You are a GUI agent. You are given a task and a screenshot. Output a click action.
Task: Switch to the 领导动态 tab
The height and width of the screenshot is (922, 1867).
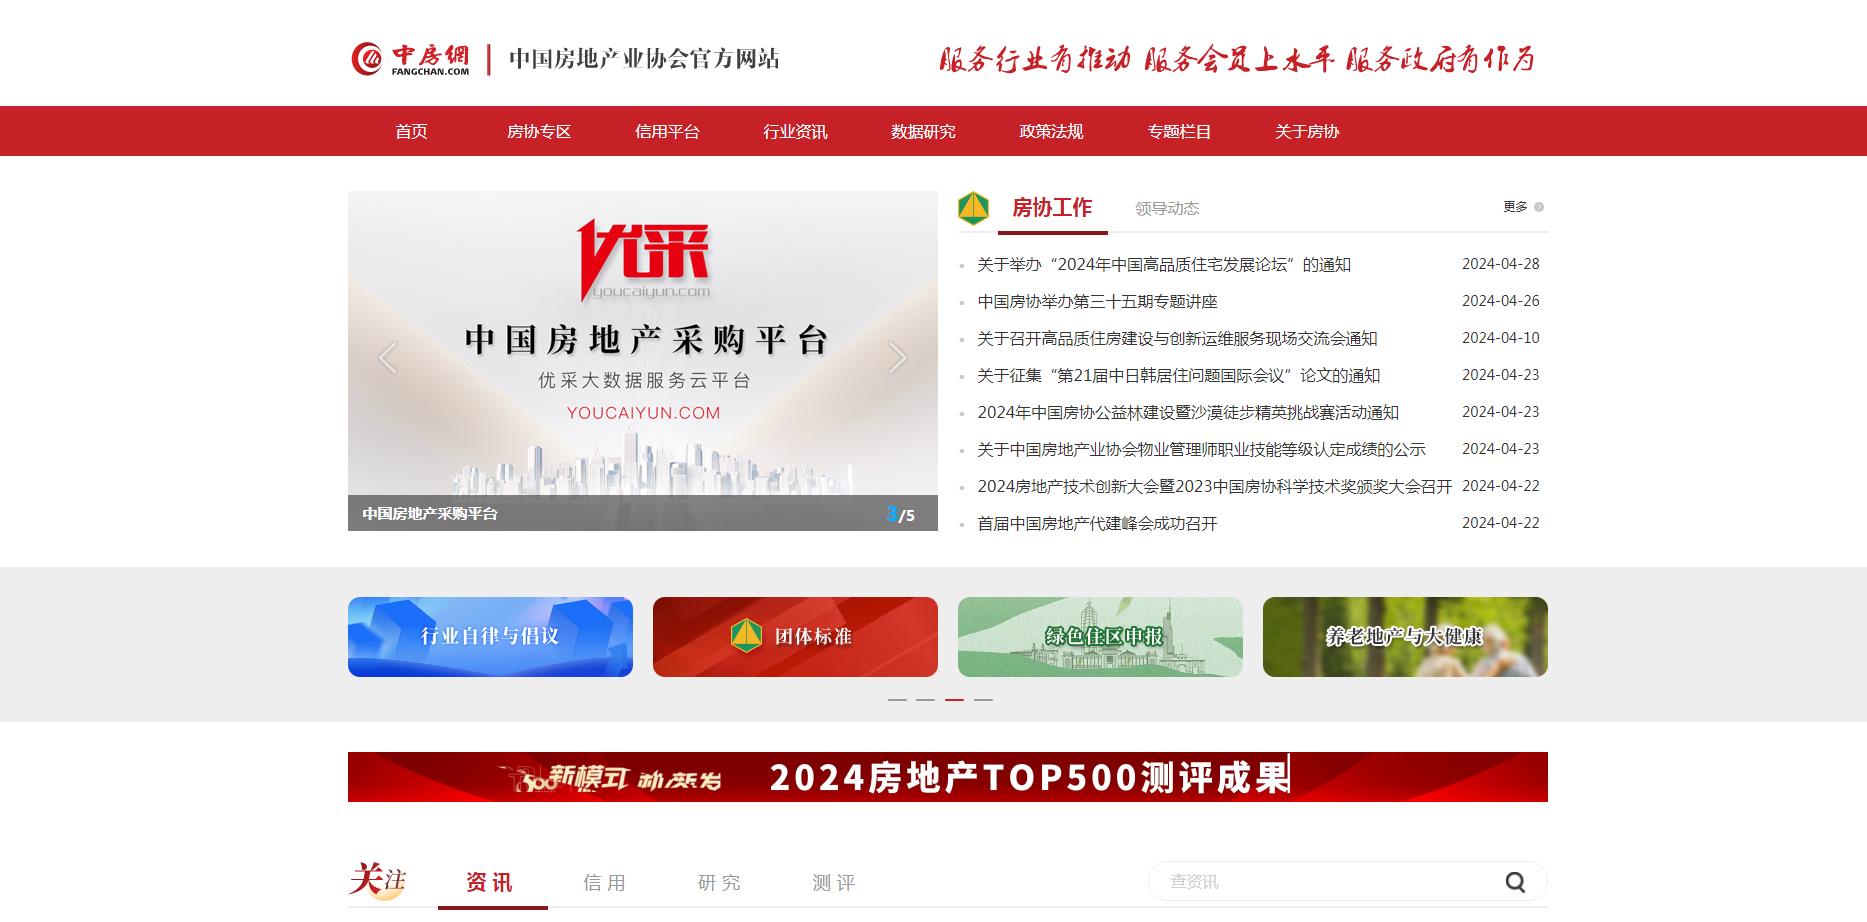pyautogui.click(x=1167, y=208)
